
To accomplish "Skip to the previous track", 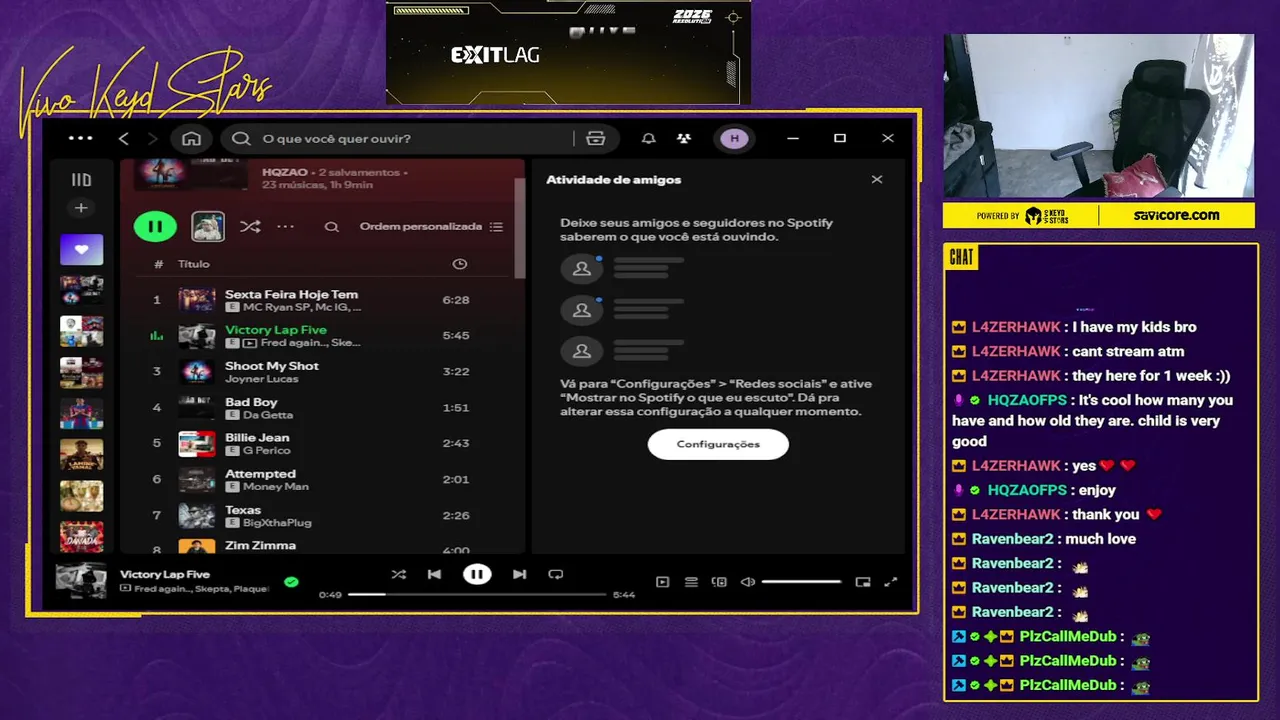I will click(x=434, y=574).
